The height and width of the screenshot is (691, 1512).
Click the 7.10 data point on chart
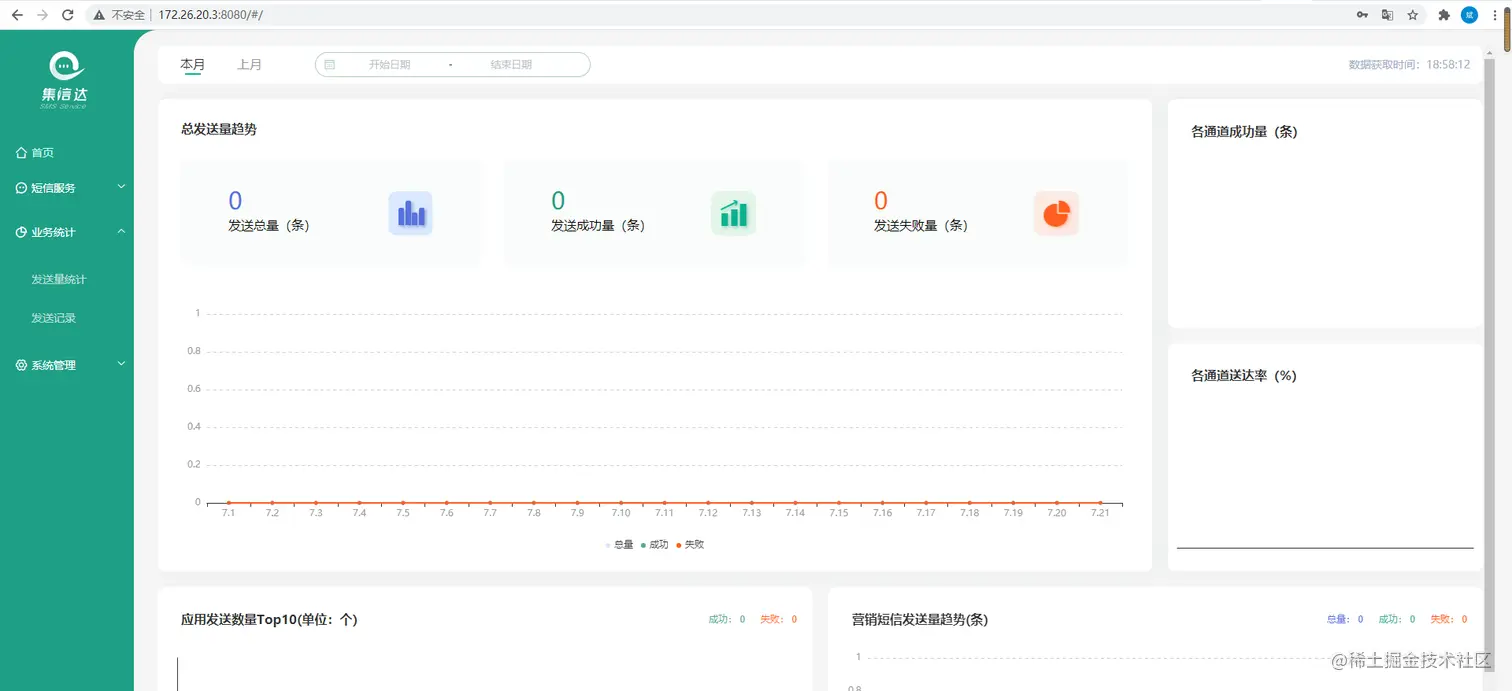click(621, 502)
